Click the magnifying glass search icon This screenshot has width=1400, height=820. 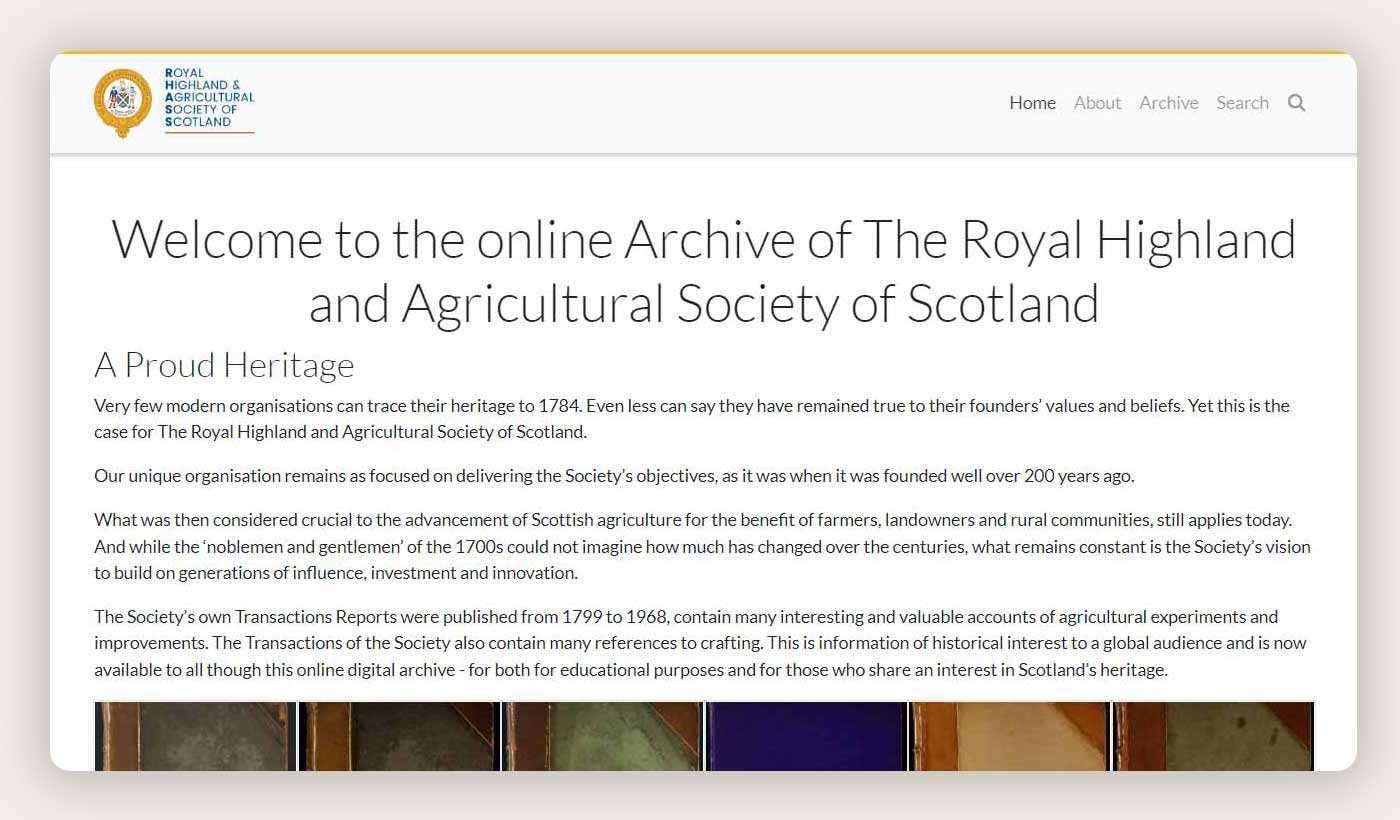[x=1297, y=103]
